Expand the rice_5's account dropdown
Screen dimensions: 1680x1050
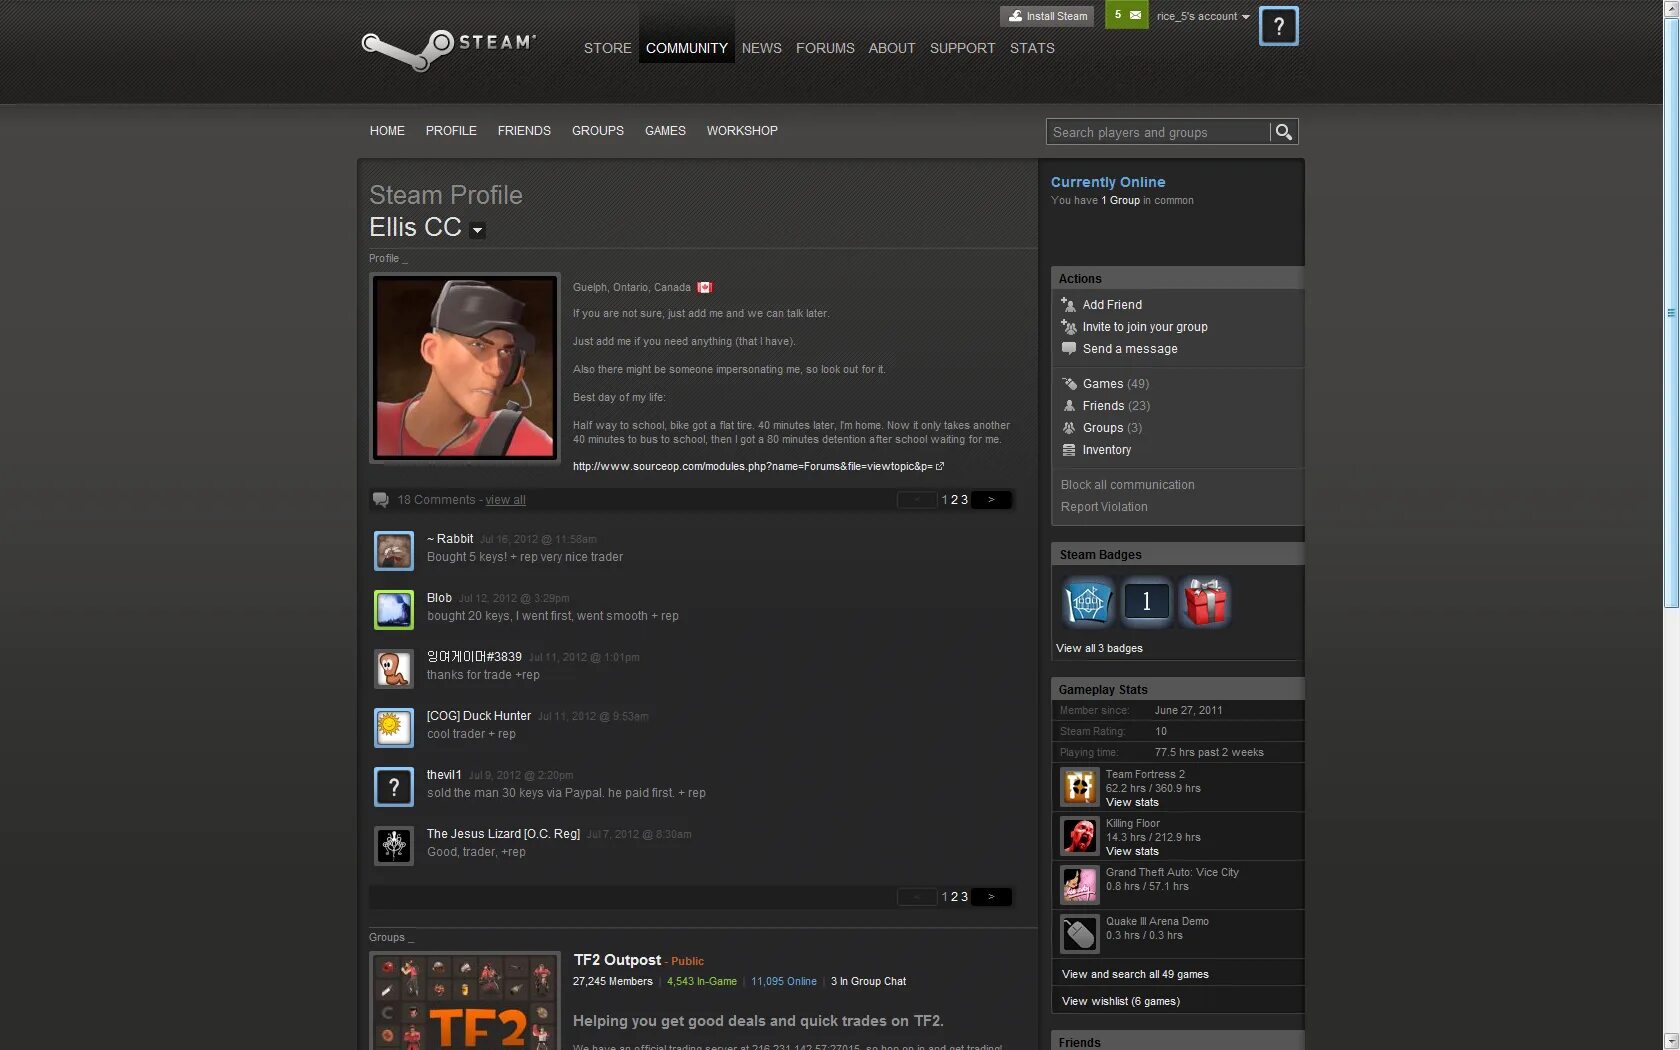click(x=1203, y=16)
